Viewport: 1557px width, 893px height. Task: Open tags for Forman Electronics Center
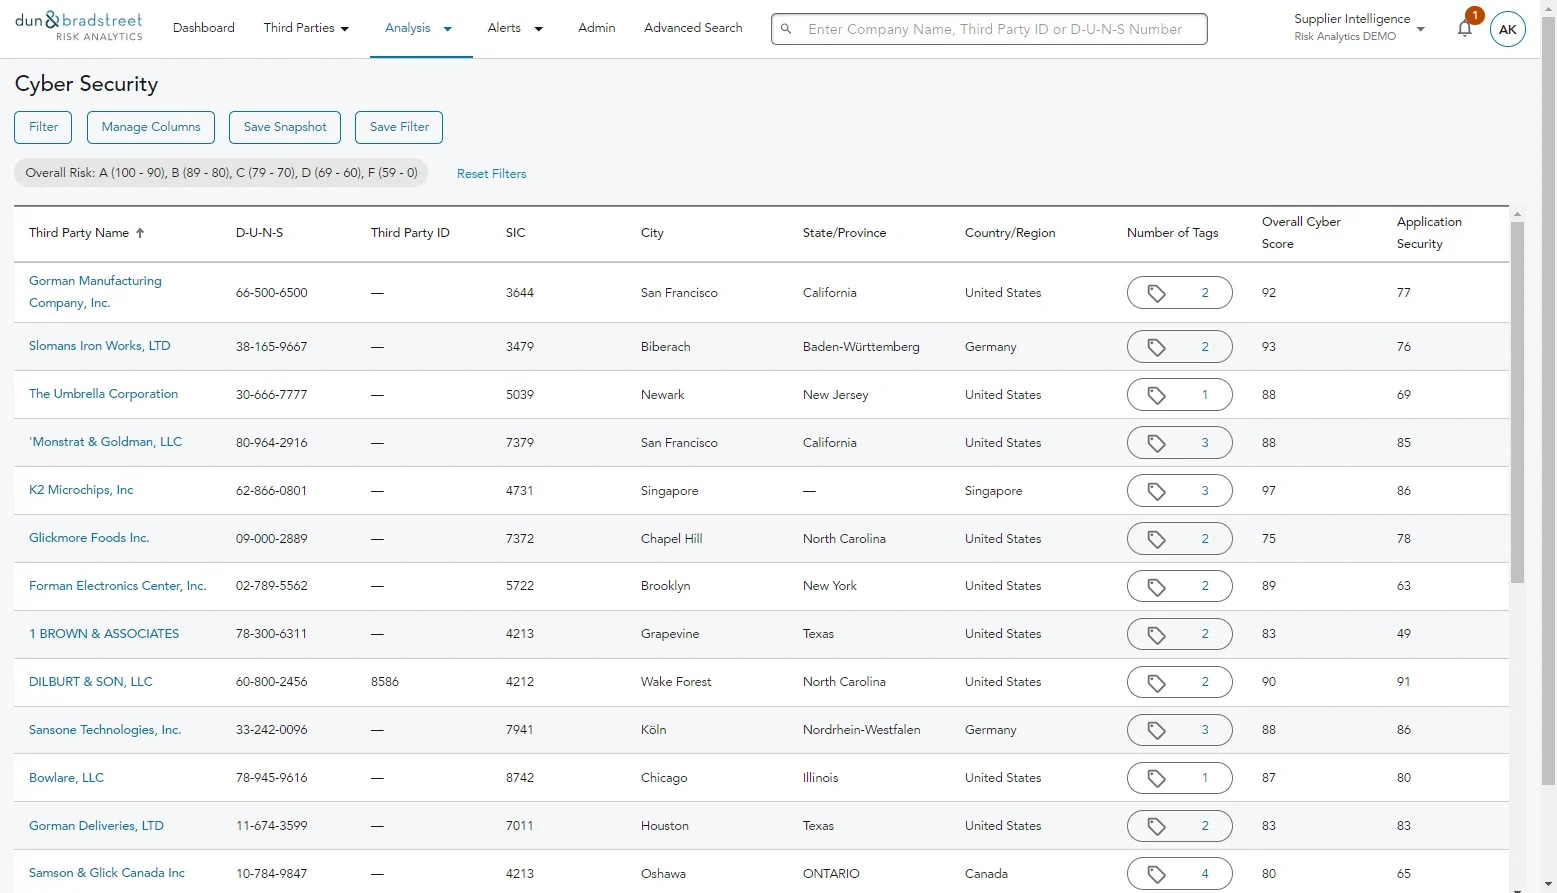pyautogui.click(x=1179, y=586)
